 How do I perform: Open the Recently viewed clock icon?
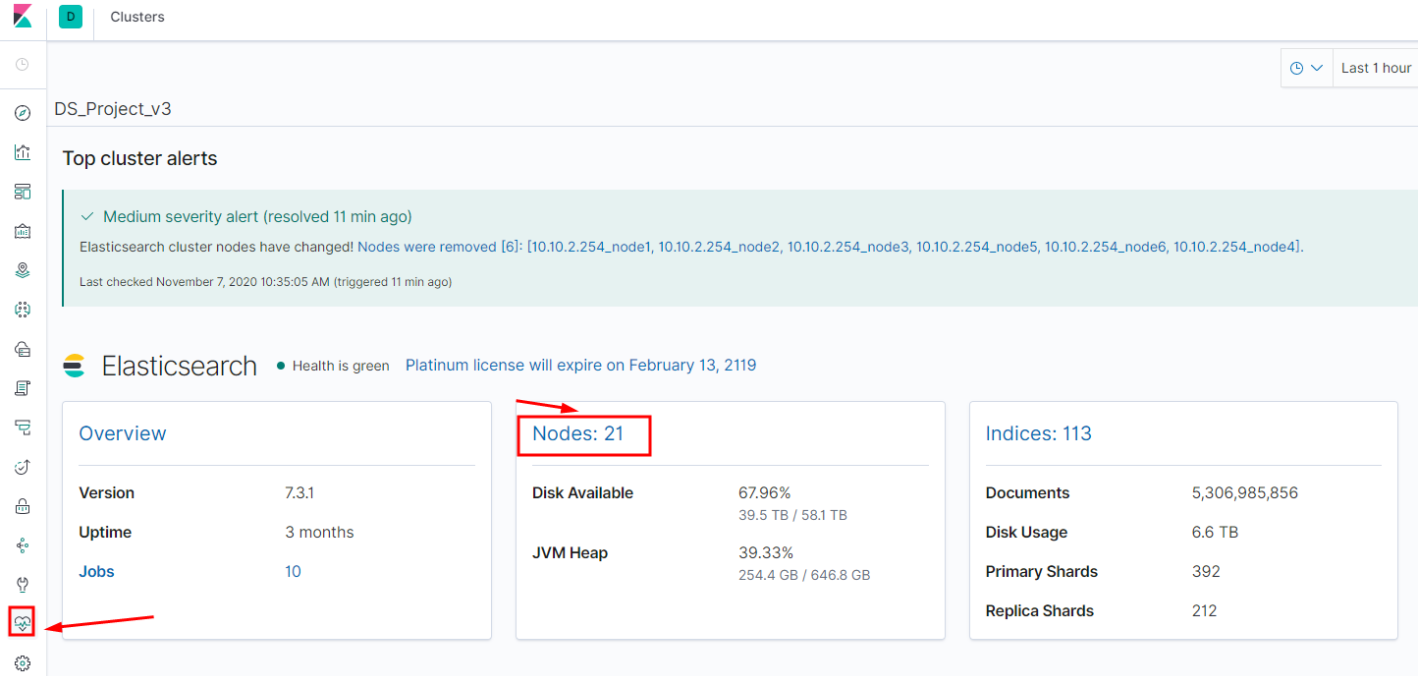(22, 65)
